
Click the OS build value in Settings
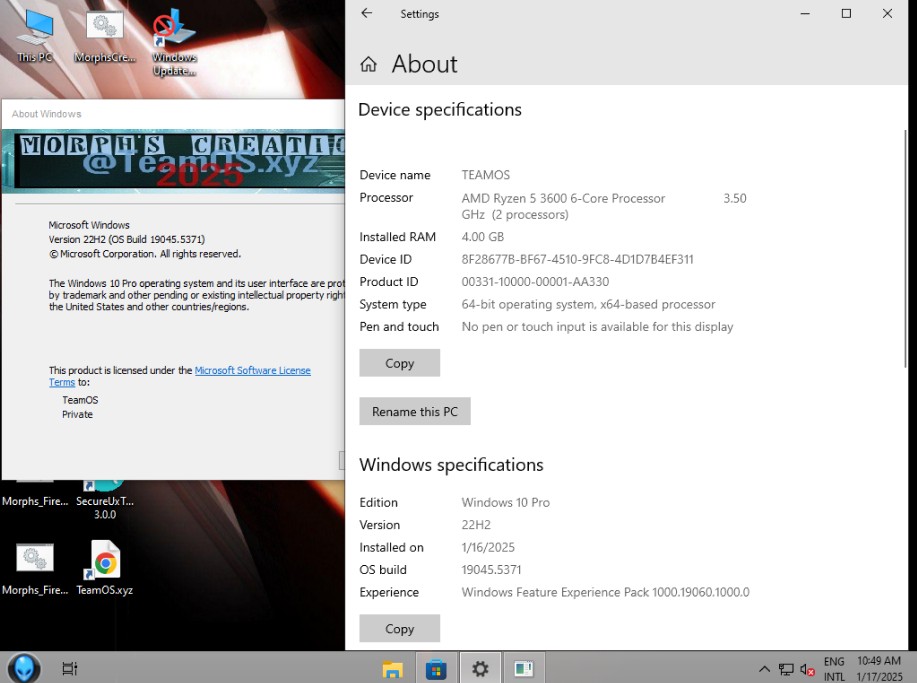pos(491,570)
